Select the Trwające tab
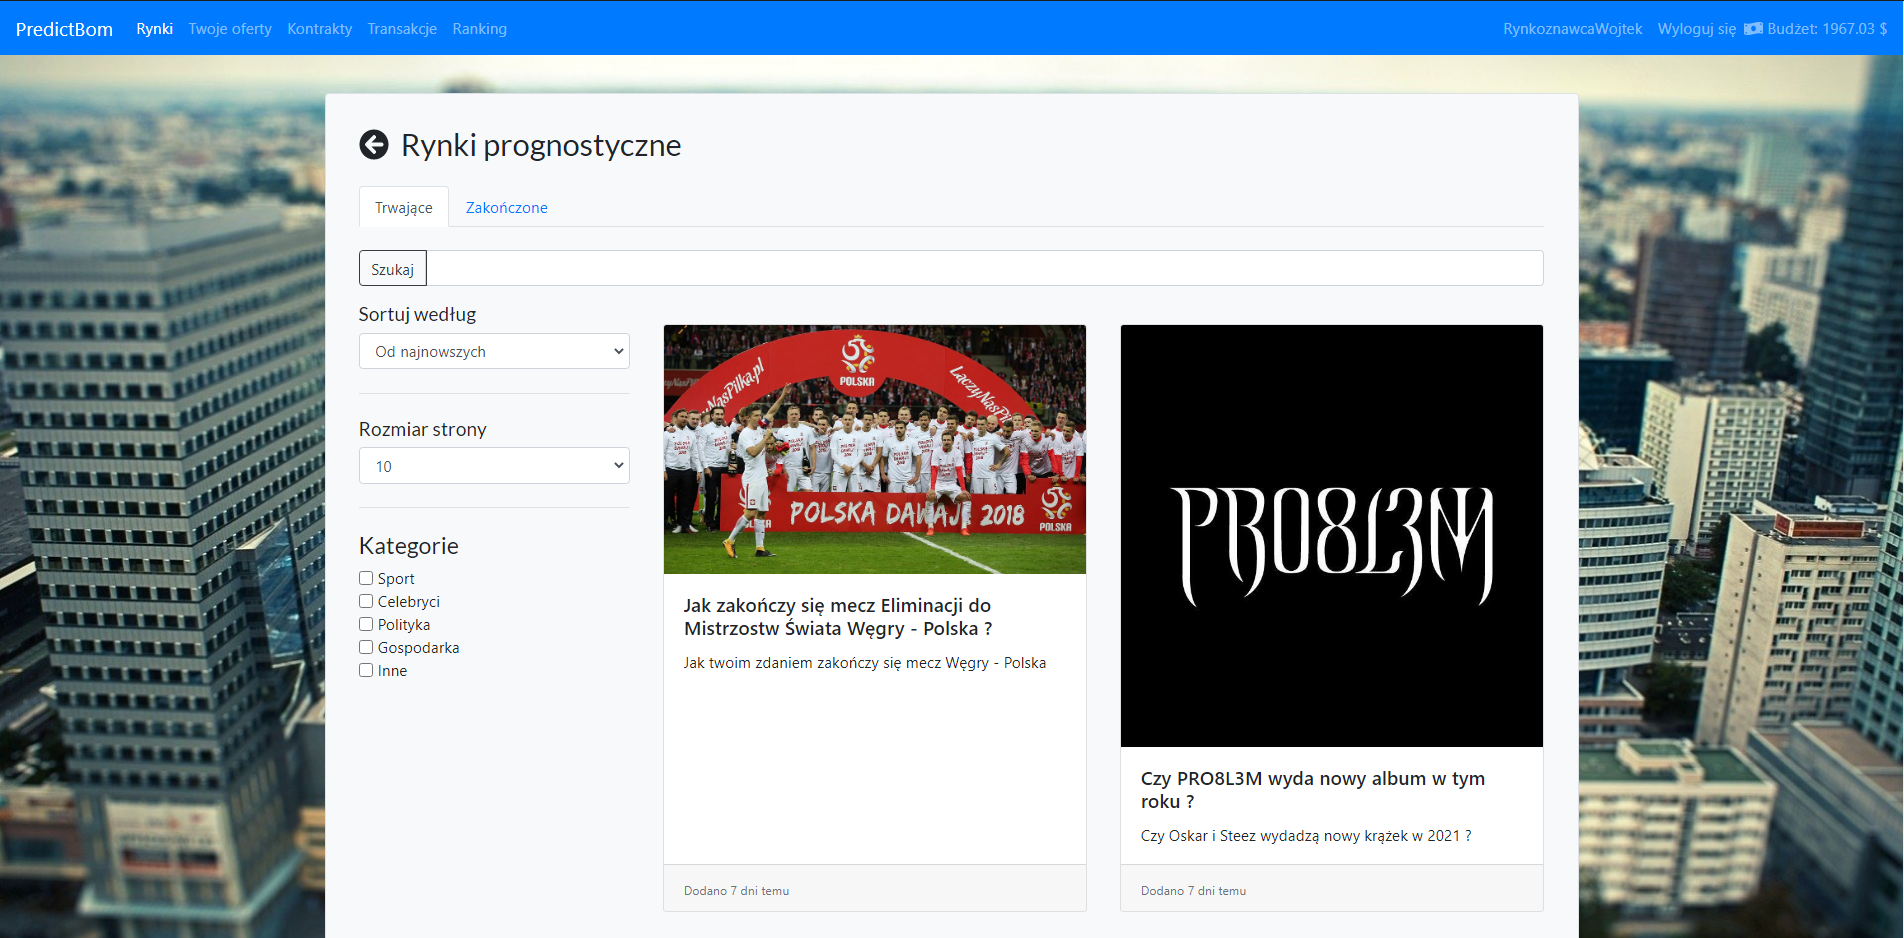This screenshot has height=938, width=1904. click(x=404, y=207)
